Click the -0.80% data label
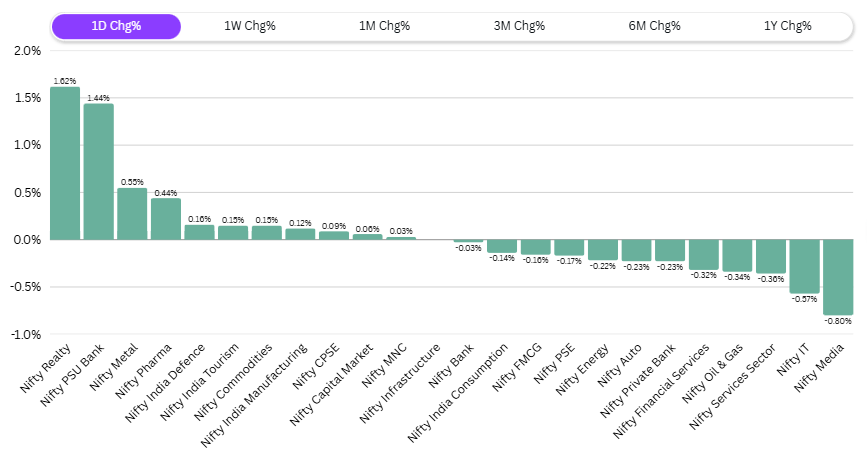 838,321
